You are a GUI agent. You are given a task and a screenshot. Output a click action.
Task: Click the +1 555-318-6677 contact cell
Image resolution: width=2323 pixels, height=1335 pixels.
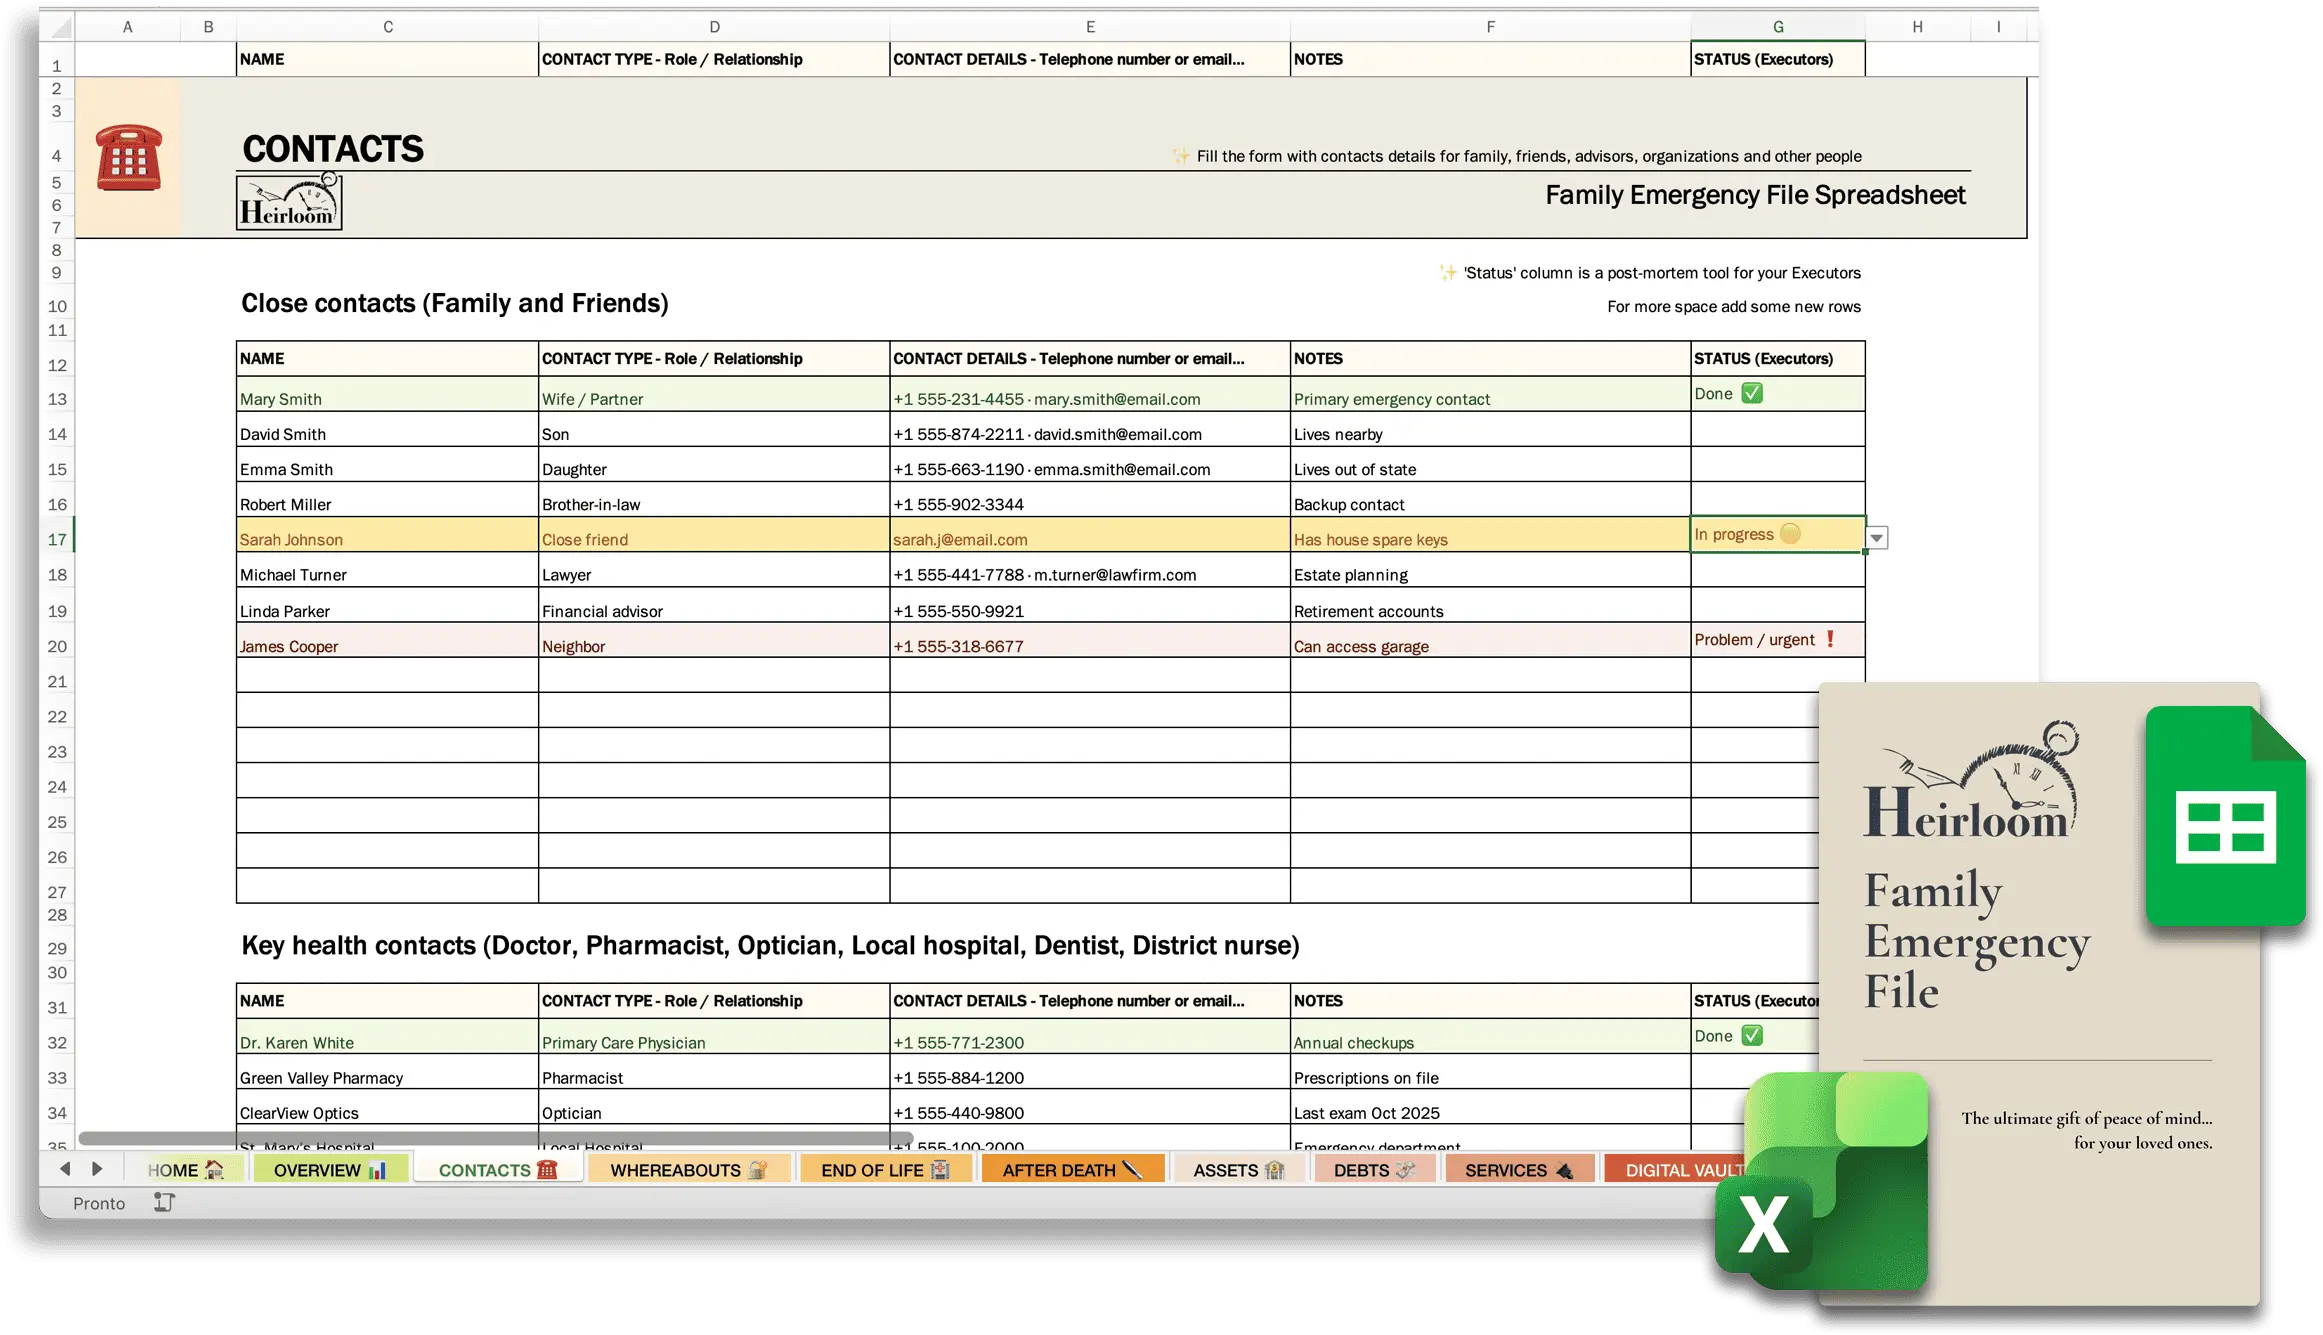tap(1090, 641)
